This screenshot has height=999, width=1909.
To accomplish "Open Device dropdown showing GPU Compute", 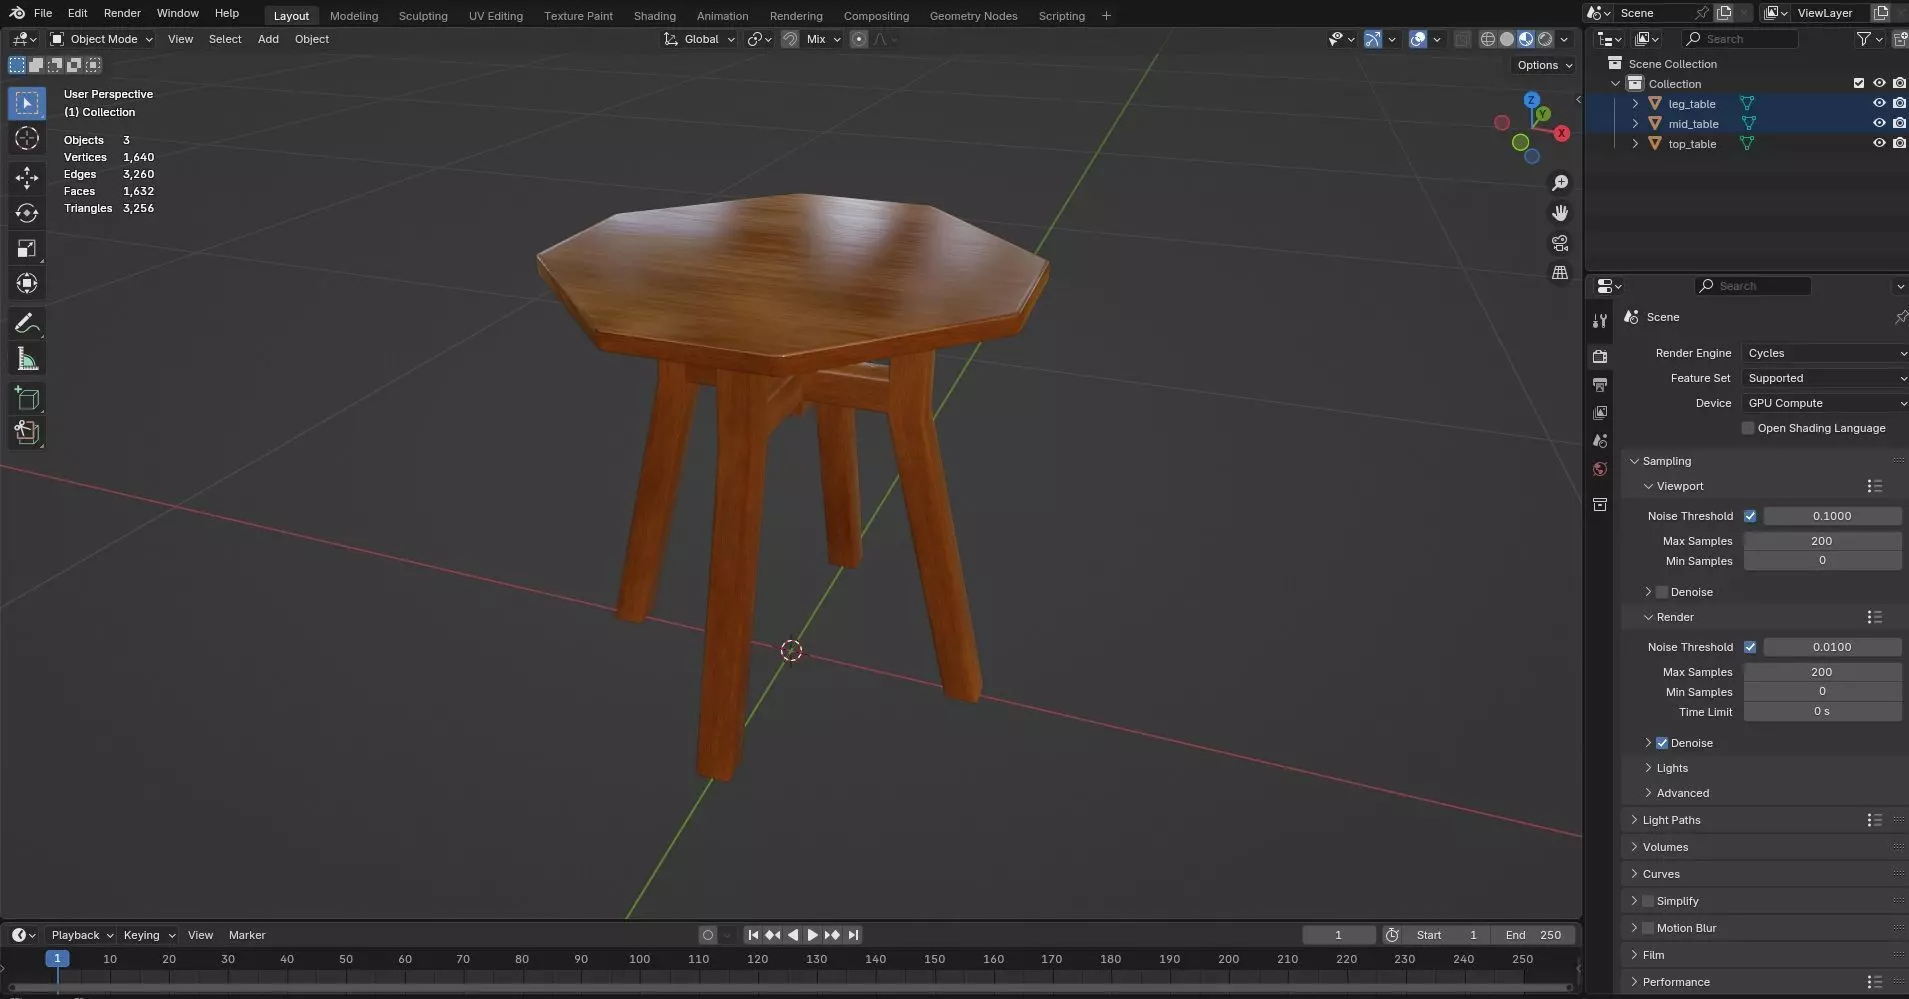I will point(1825,403).
